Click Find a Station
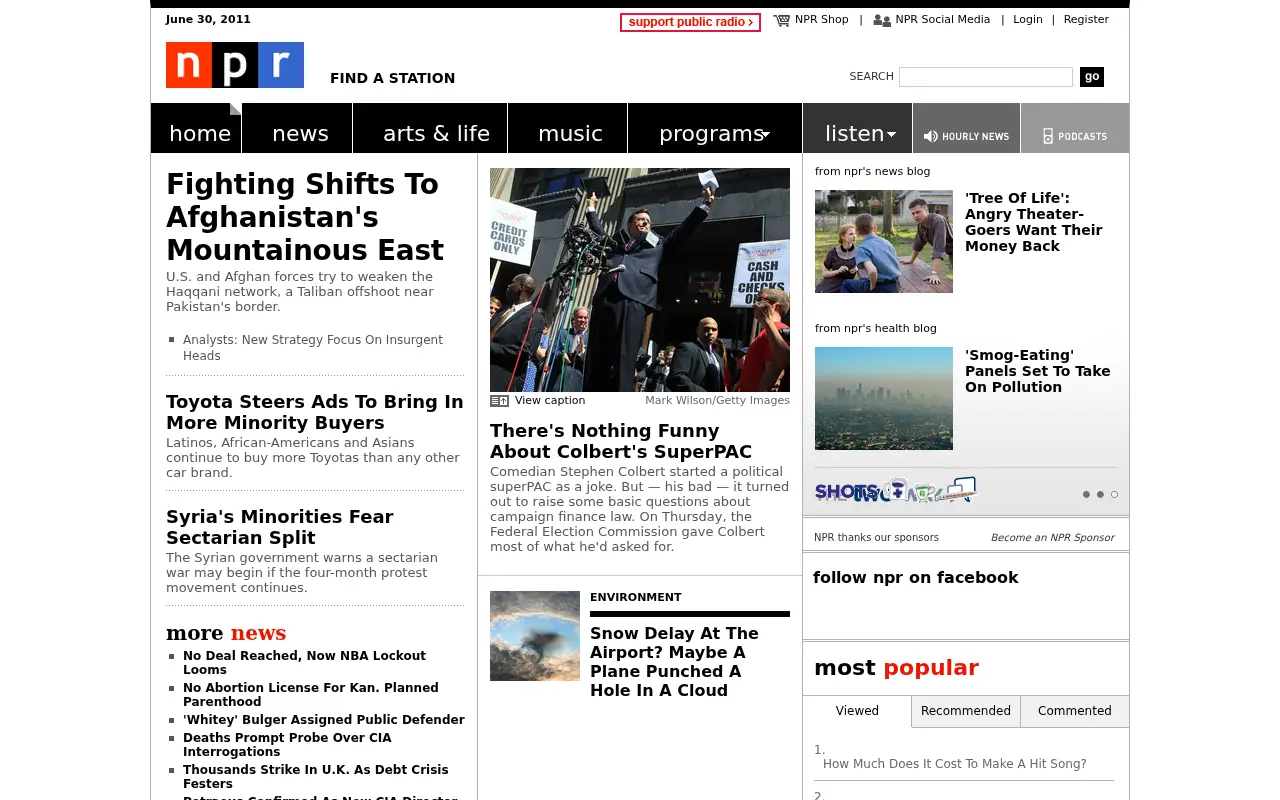Viewport: 1280px width, 800px height. point(392,78)
